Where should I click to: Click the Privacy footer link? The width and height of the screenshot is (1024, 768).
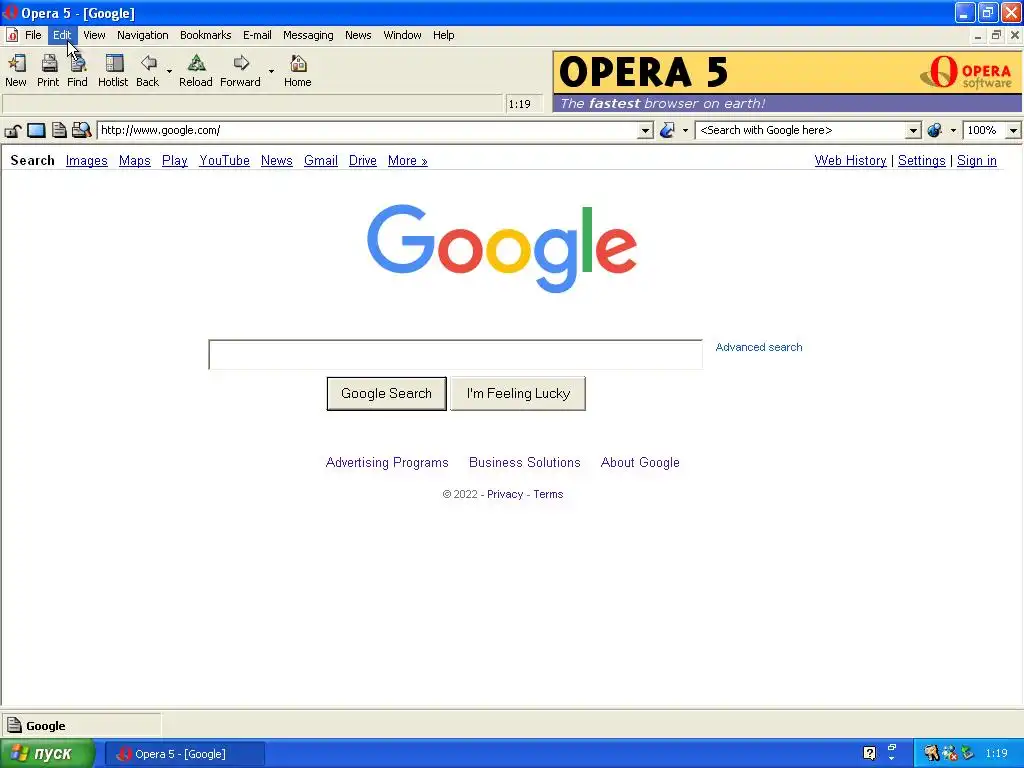point(505,494)
